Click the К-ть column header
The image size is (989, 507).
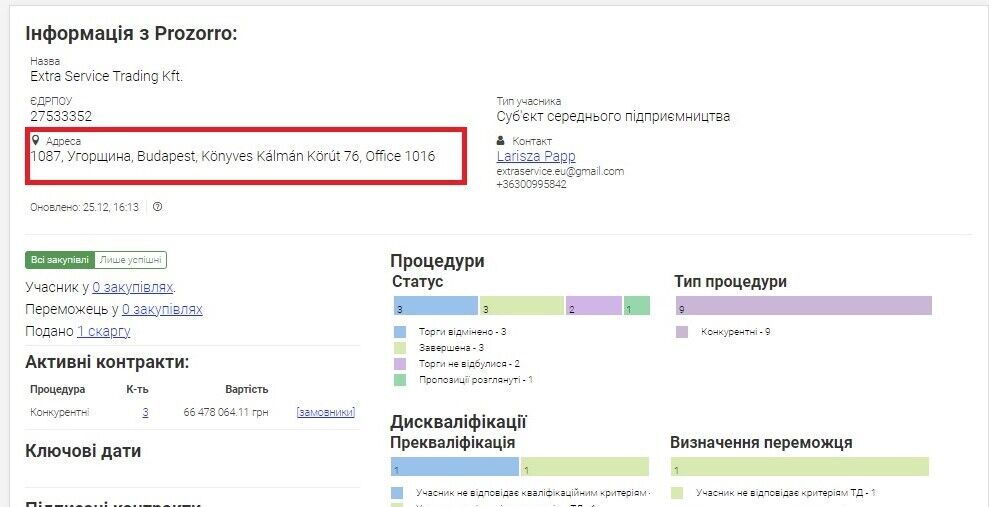pyautogui.click(x=138, y=390)
